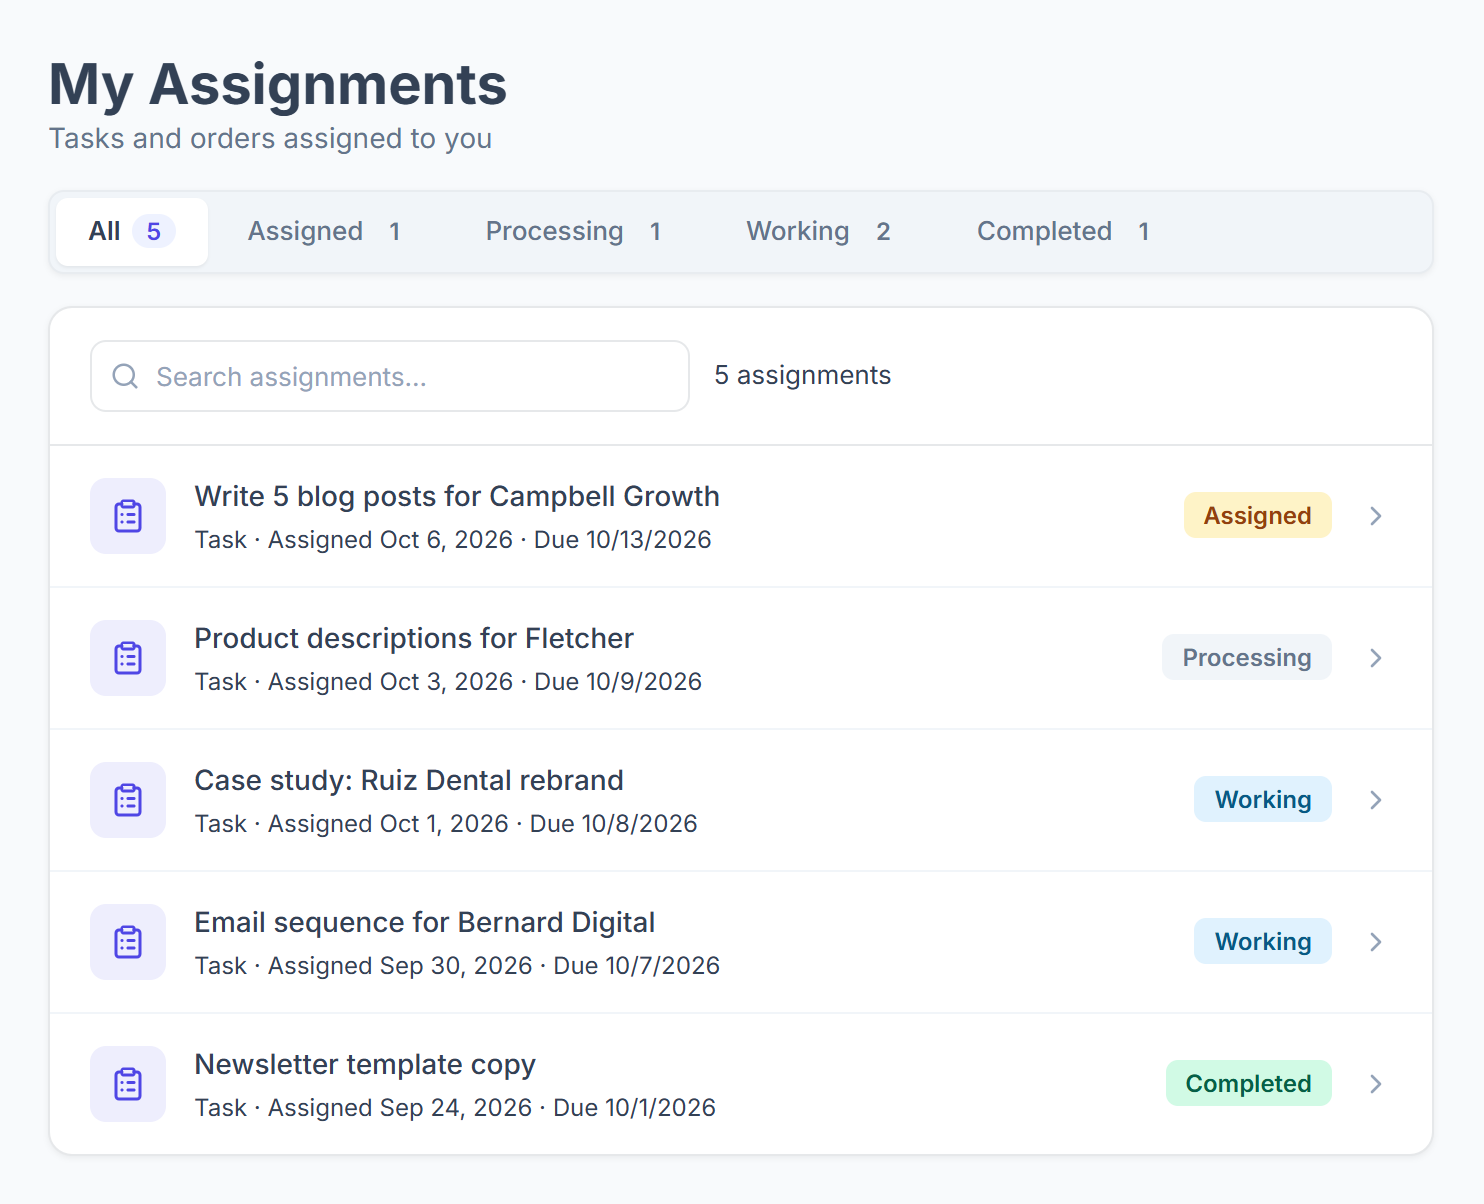Click the Working badge on the Ruiz Dental row
Image resolution: width=1484 pixels, height=1204 pixels.
pyautogui.click(x=1262, y=800)
